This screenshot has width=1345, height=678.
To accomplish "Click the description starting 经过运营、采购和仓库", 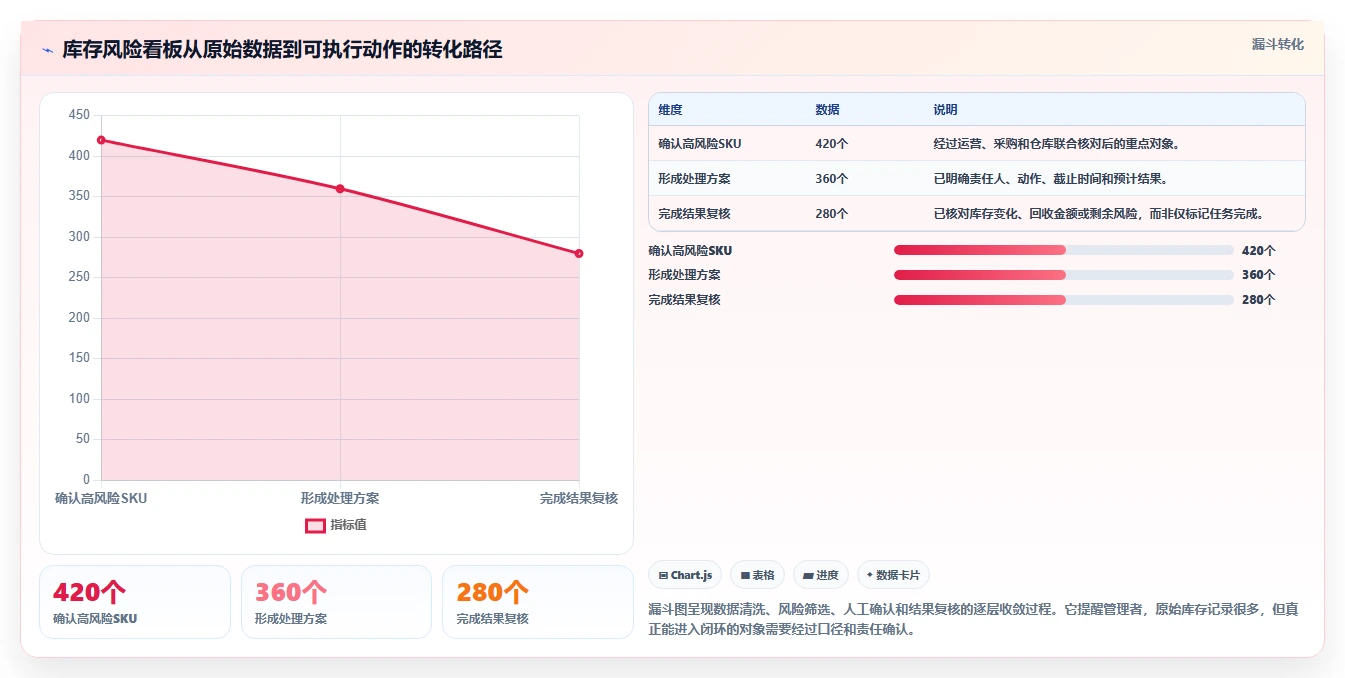I will [x=1057, y=144].
